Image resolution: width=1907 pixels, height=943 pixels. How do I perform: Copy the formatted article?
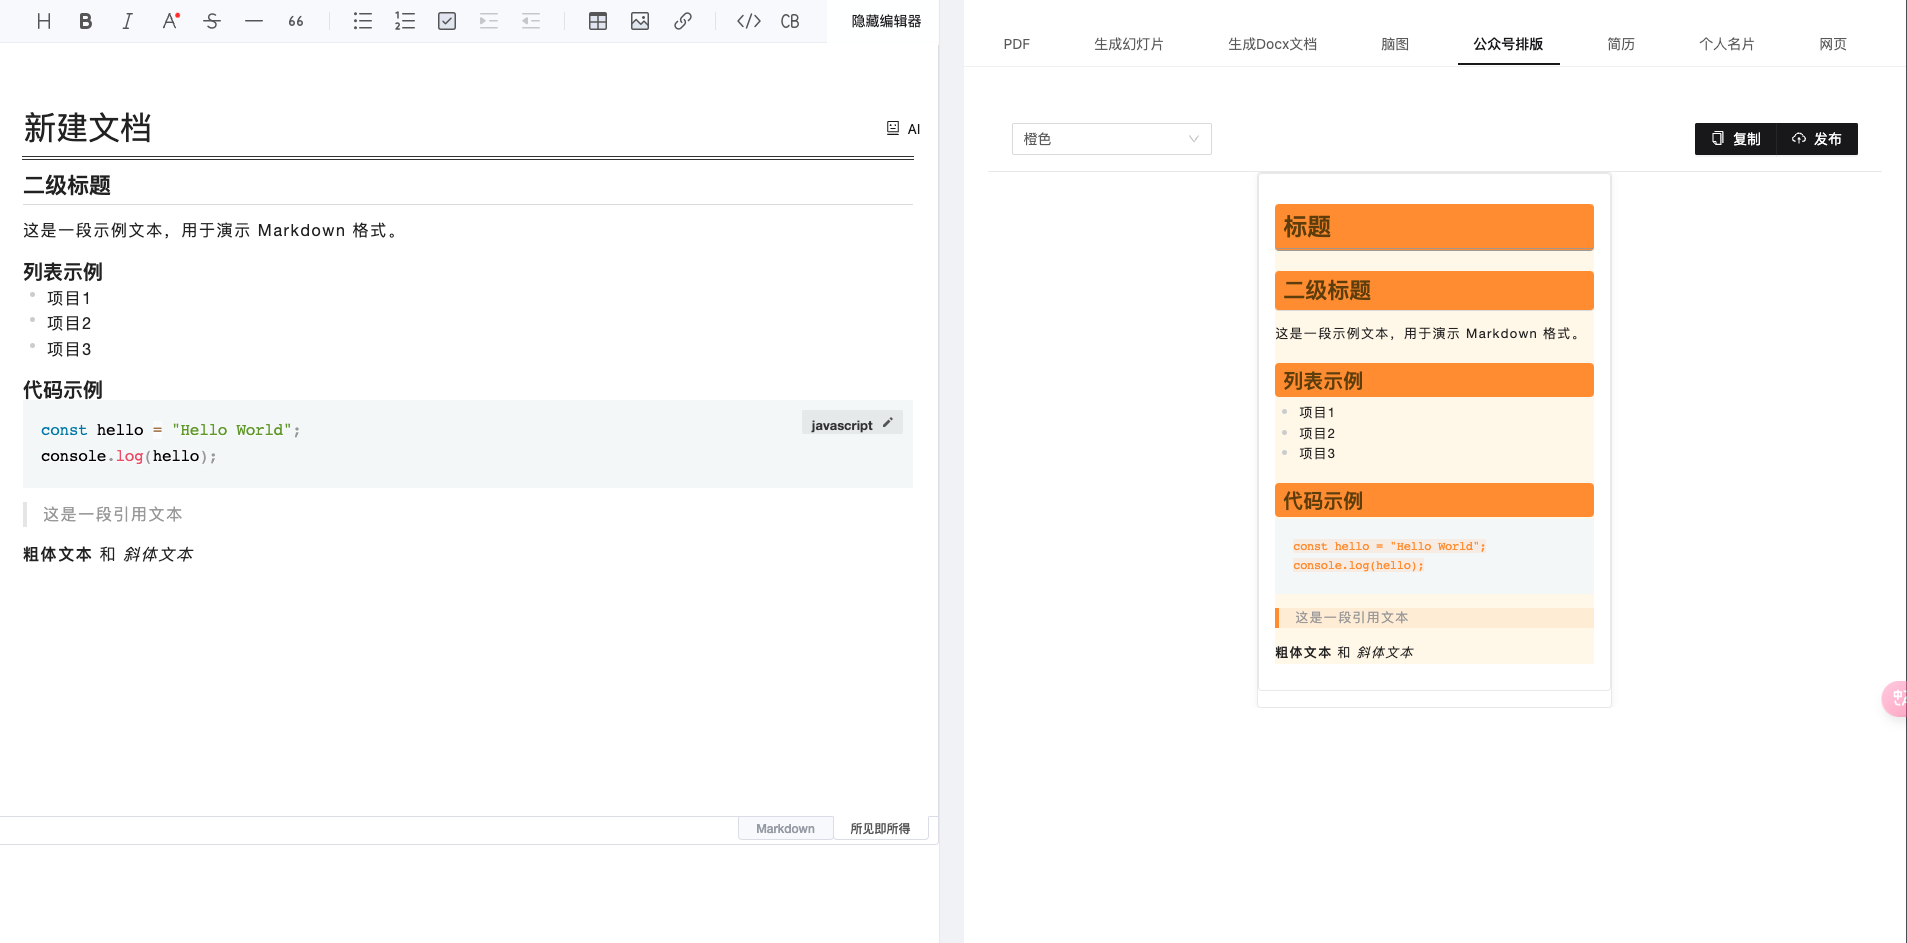[1736, 139]
